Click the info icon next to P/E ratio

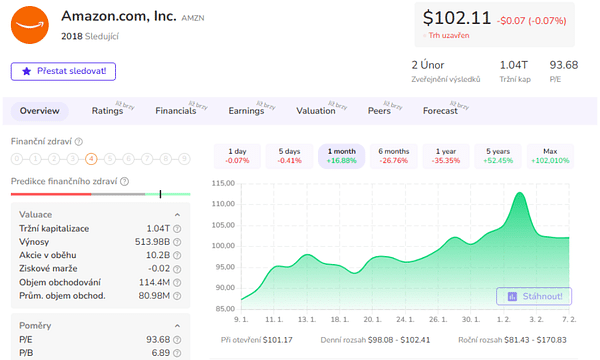click(x=177, y=340)
